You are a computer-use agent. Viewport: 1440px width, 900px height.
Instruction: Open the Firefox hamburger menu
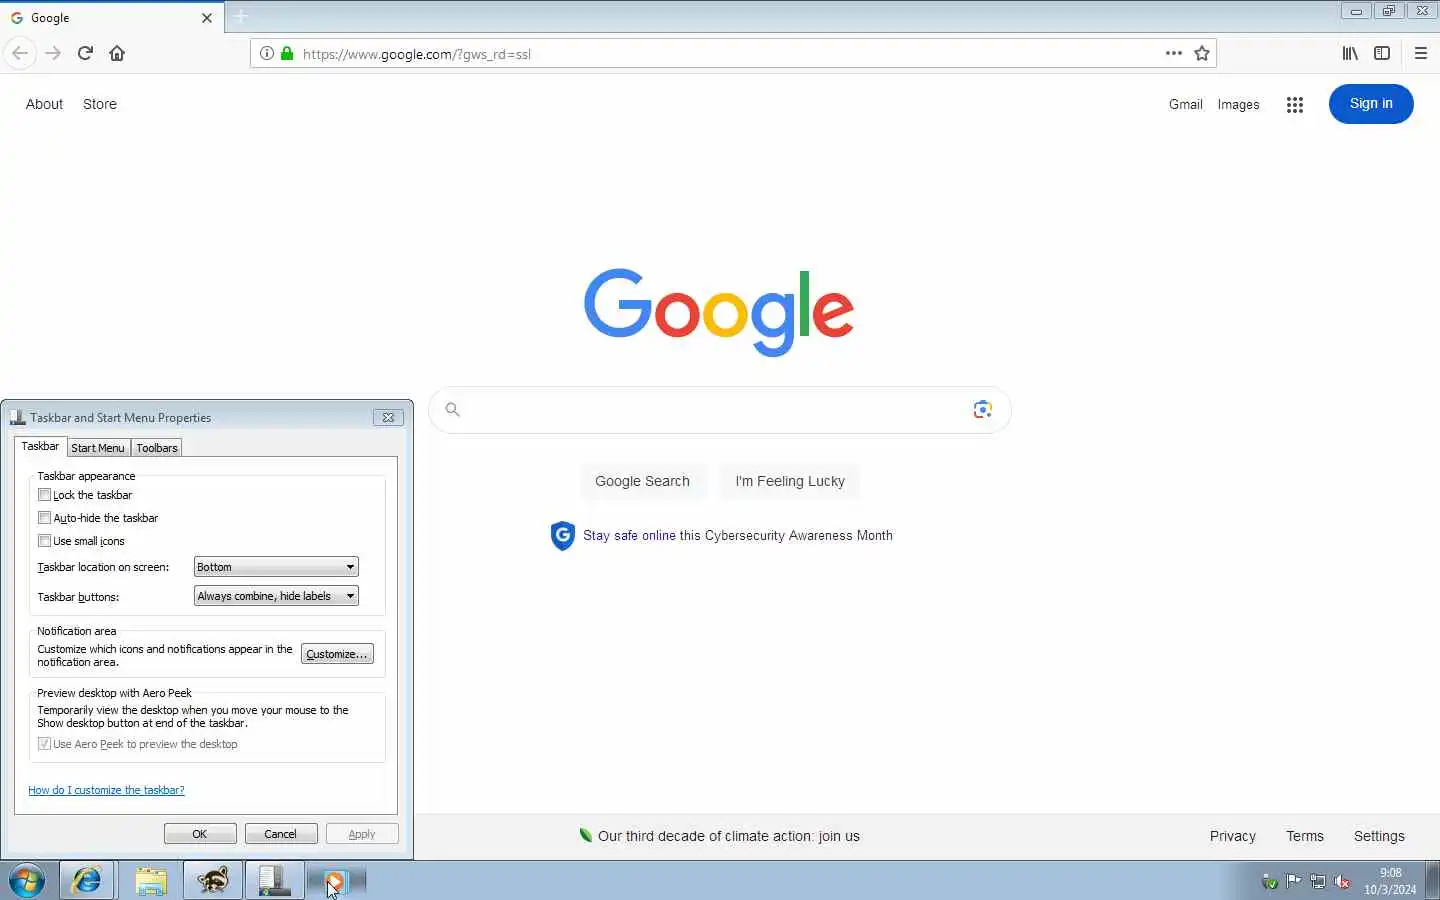(1421, 53)
